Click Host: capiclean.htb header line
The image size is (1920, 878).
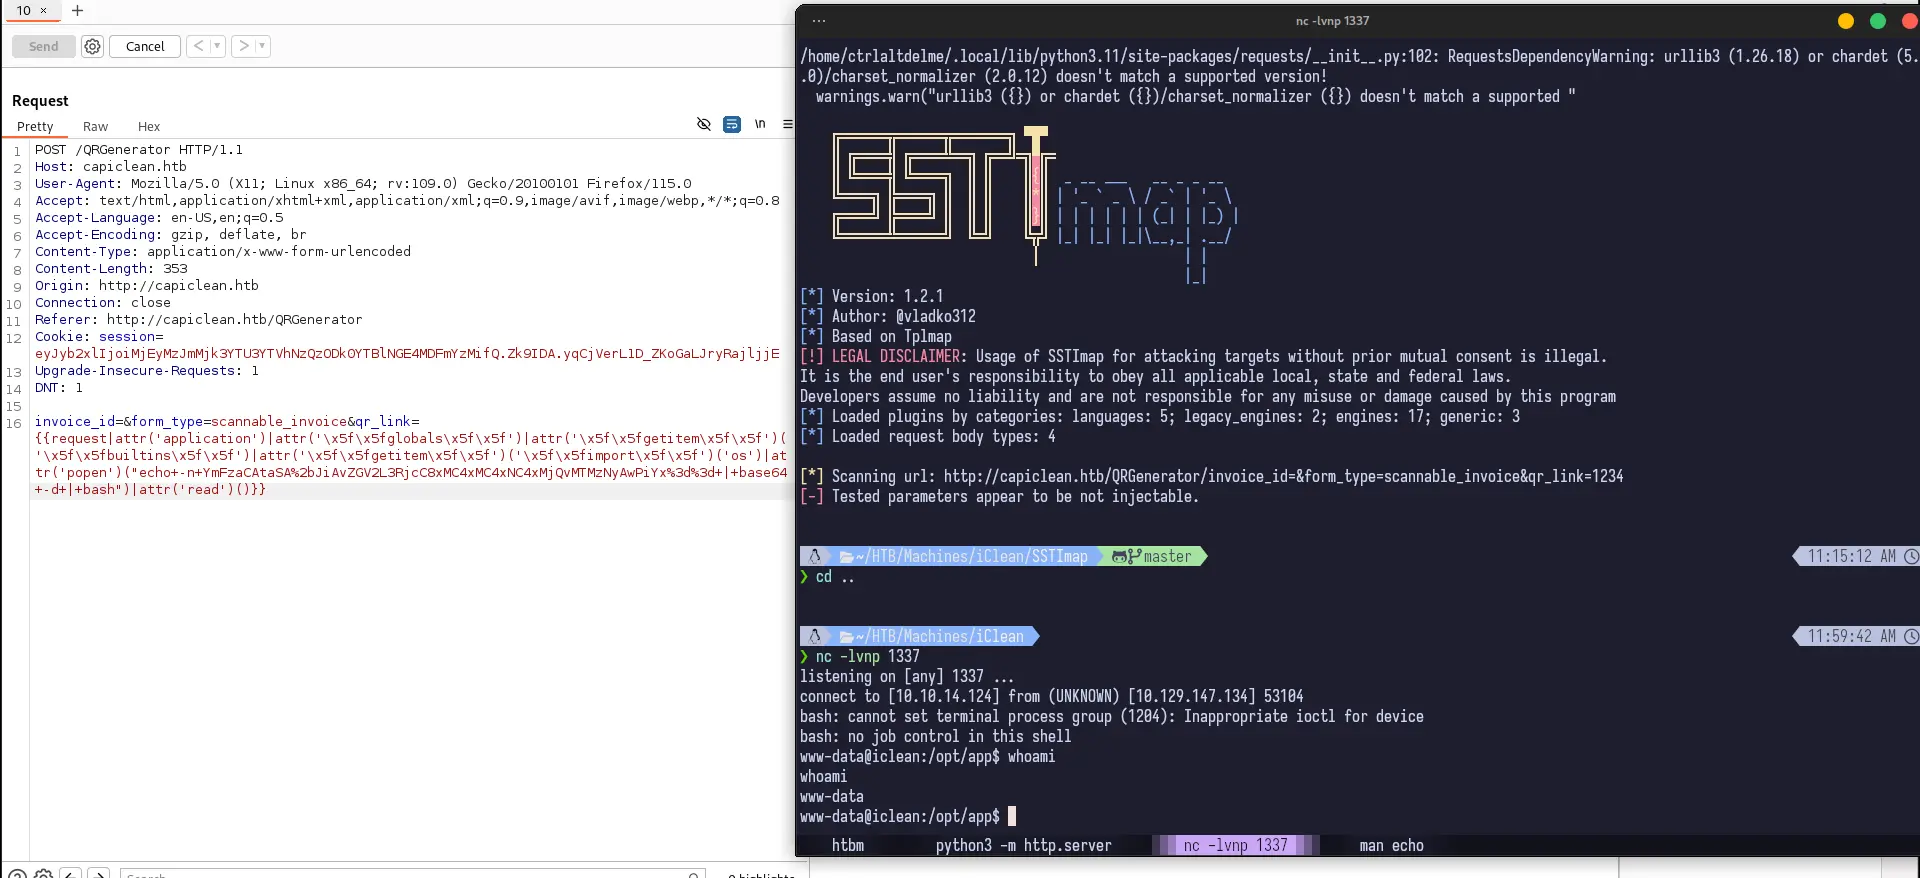click(111, 167)
